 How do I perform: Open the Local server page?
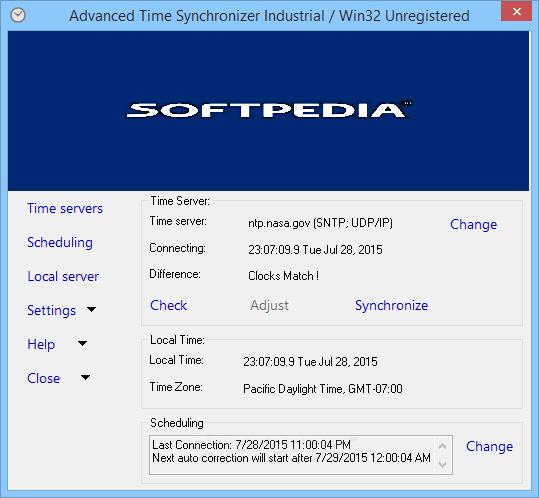[63, 276]
